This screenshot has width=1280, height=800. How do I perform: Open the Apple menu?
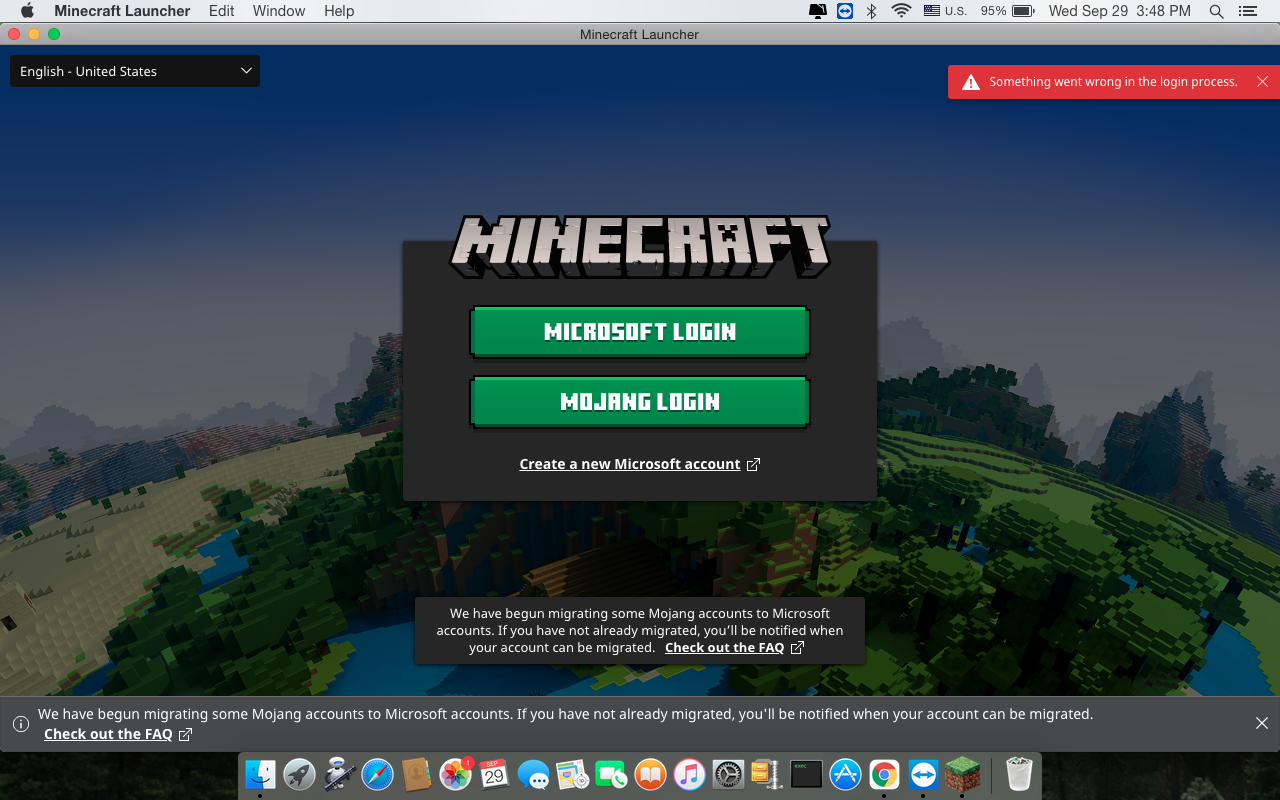pyautogui.click(x=27, y=11)
